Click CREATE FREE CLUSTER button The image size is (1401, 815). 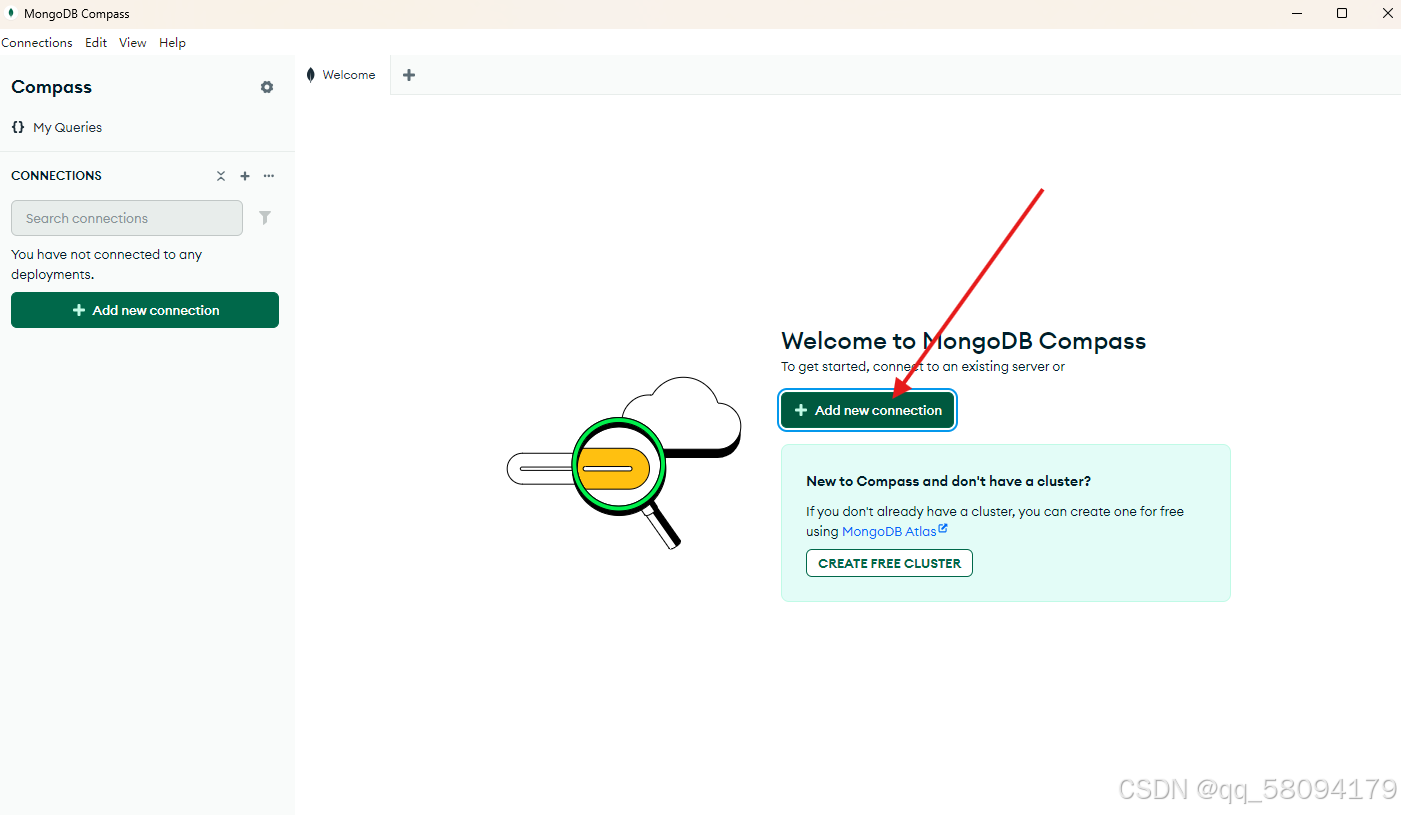coord(889,563)
